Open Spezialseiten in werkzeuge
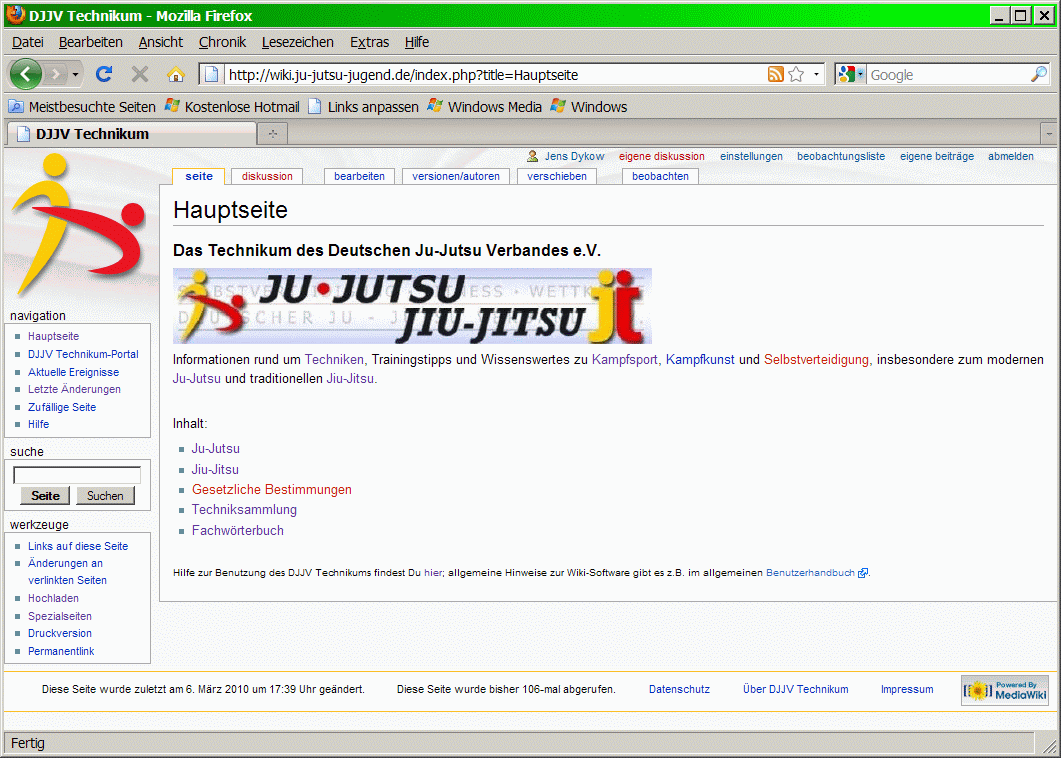This screenshot has height=758, width=1061. pyautogui.click(x=60, y=616)
